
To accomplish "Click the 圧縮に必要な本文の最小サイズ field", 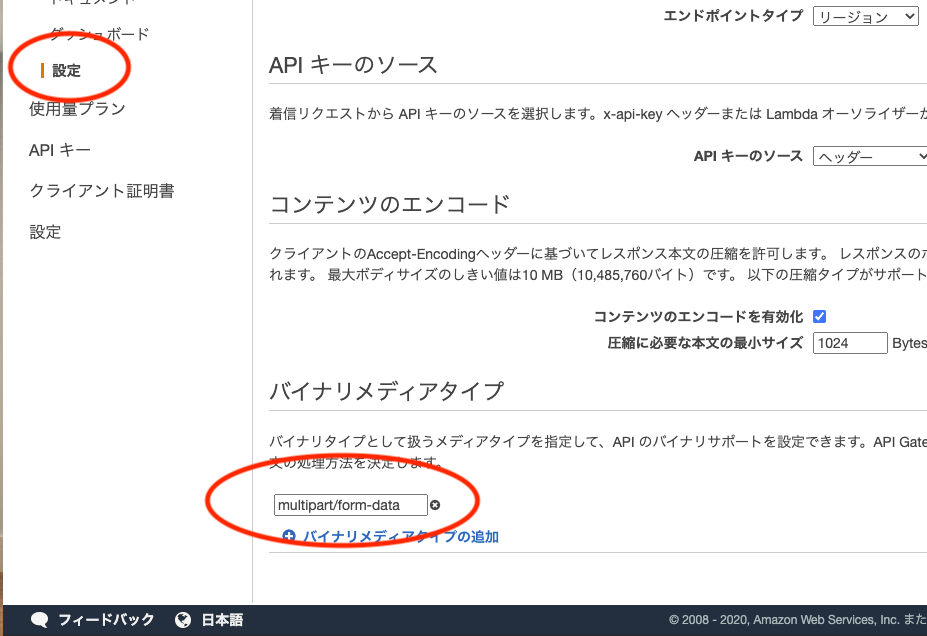I will [x=850, y=343].
